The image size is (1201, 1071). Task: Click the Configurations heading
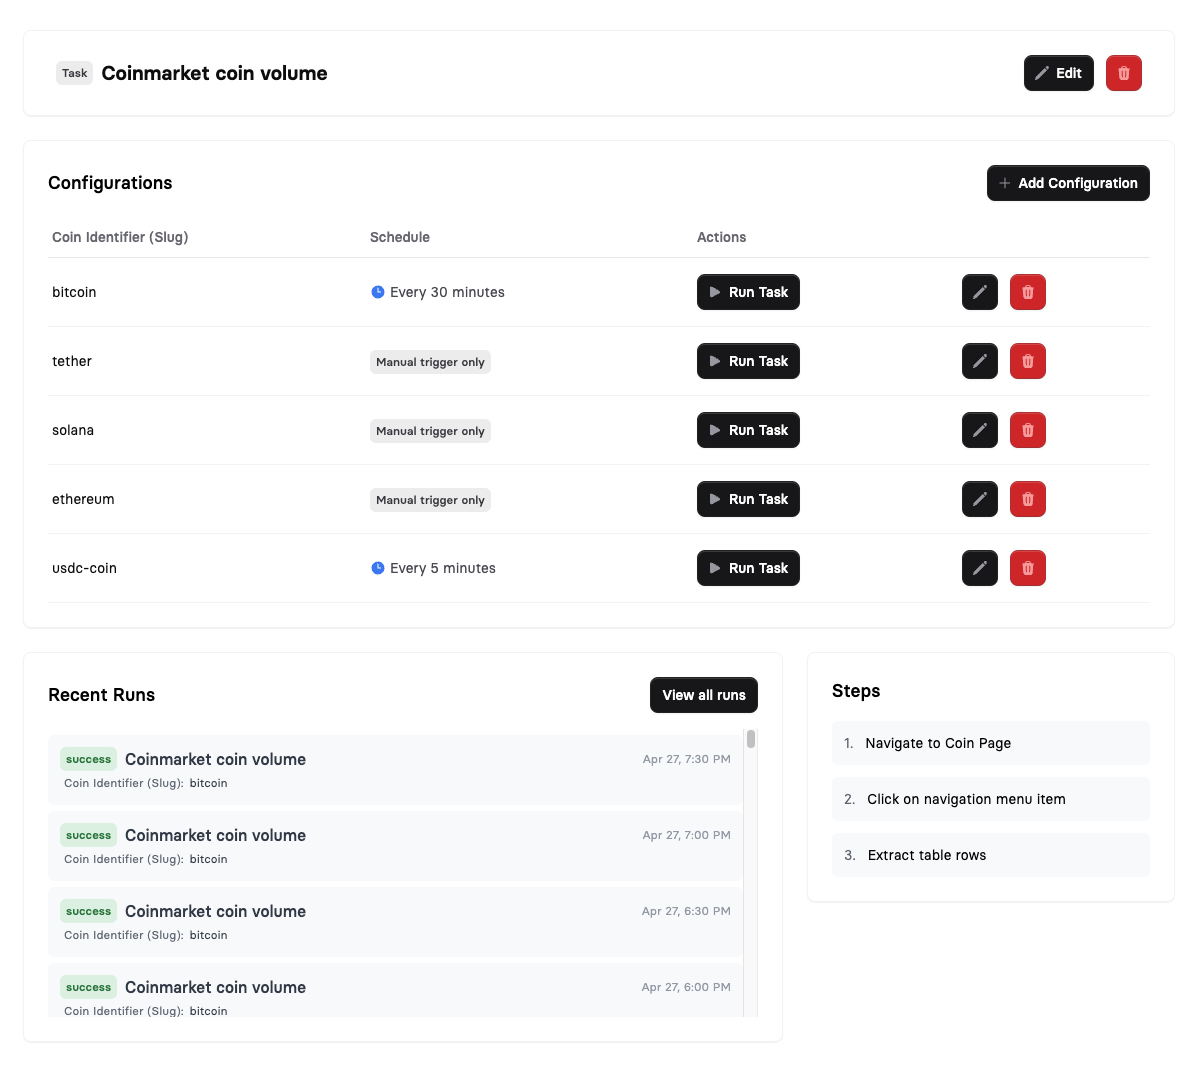click(x=110, y=183)
